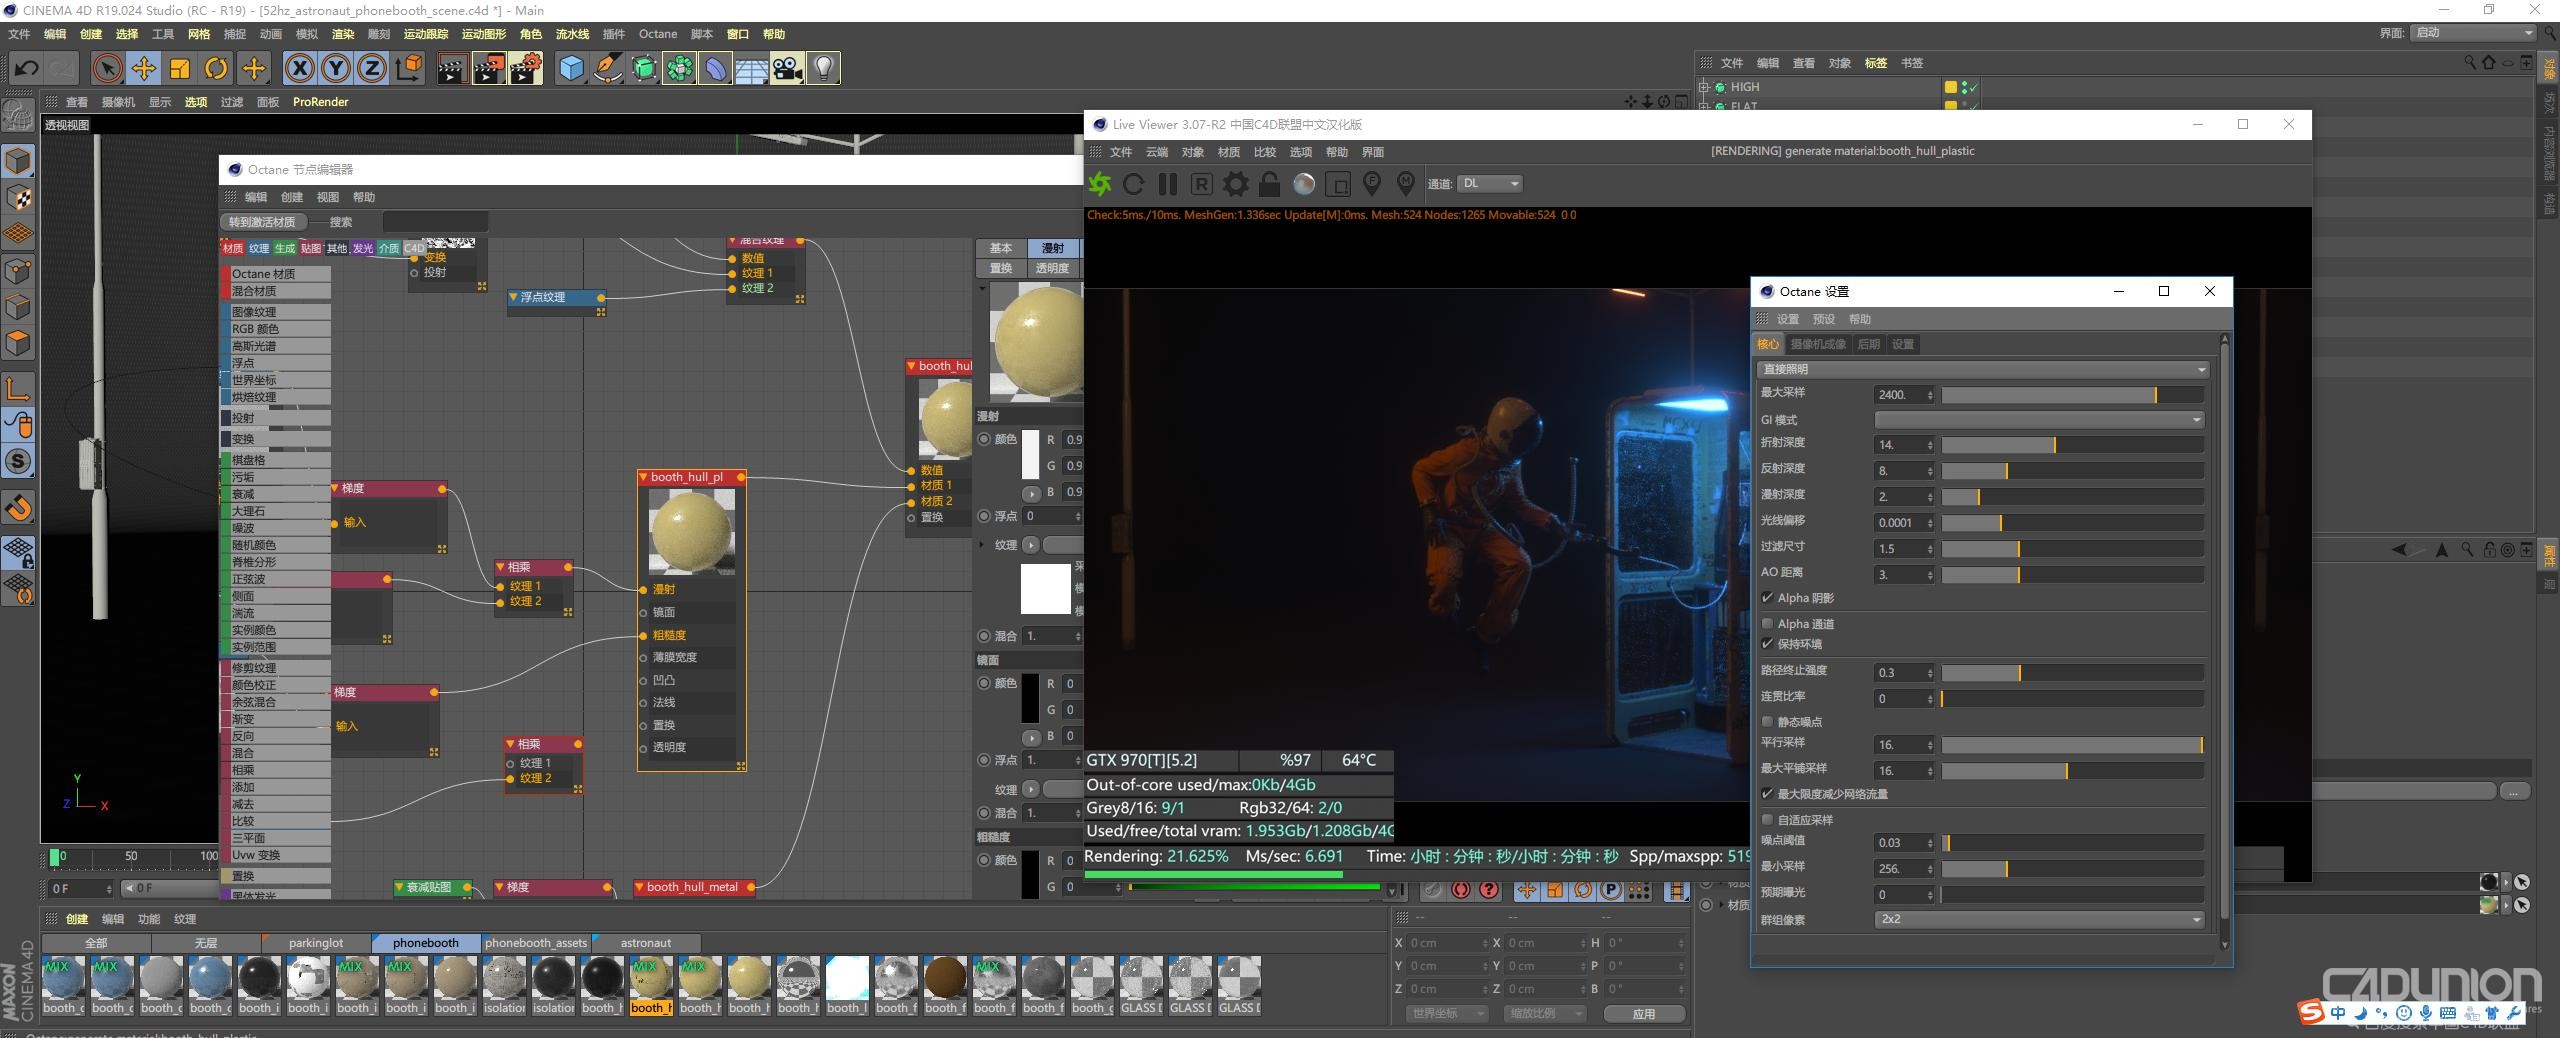Enable 自适应采样 checkbox
Image resolution: width=2560 pixels, height=1038 pixels.
[1767, 820]
